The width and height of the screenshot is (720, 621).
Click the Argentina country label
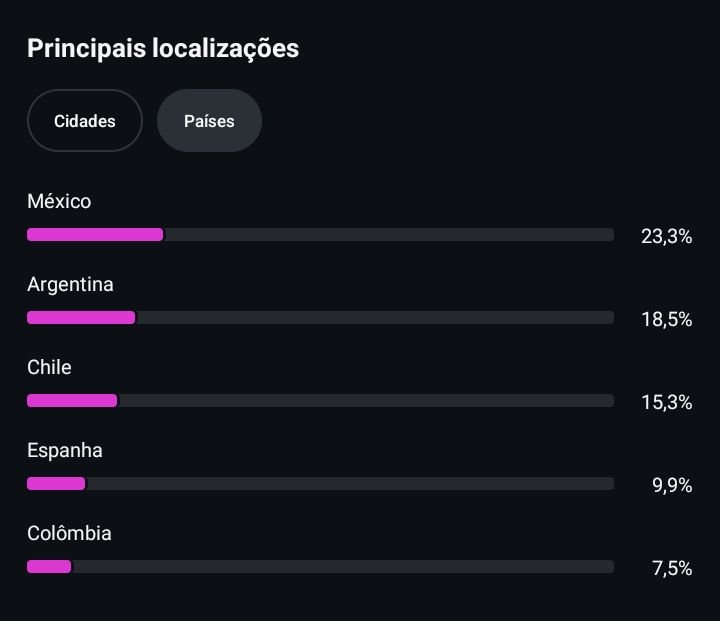(x=70, y=284)
